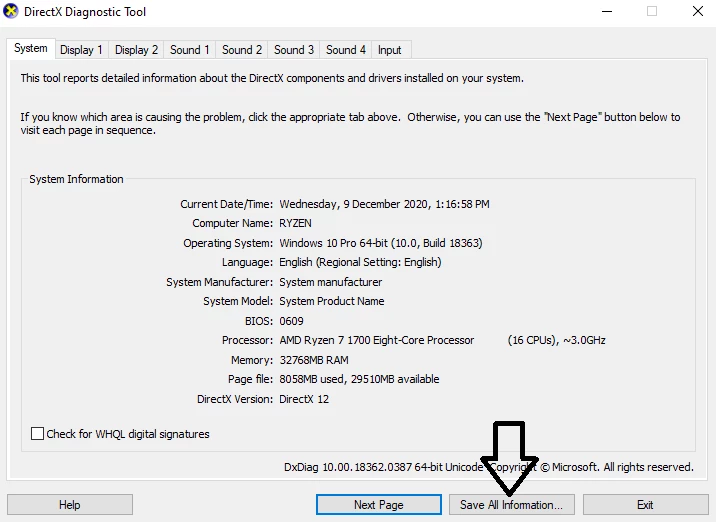Screen dimensions: 716x522
Task: Click the AMD Ryzen 7 1700 processor value
Action: tap(377, 340)
